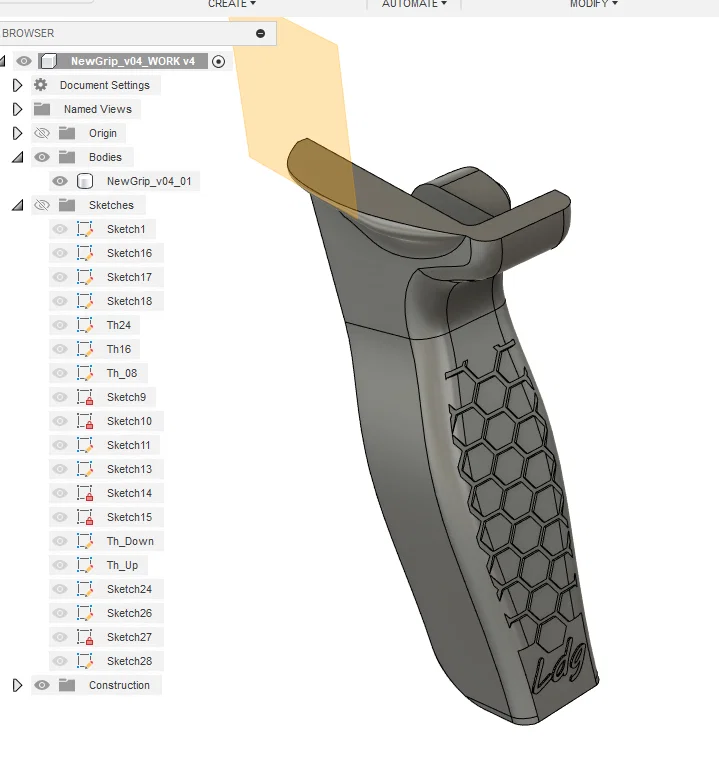719x765 pixels.
Task: Select the Th_Down sketch label
Action: (x=130, y=541)
